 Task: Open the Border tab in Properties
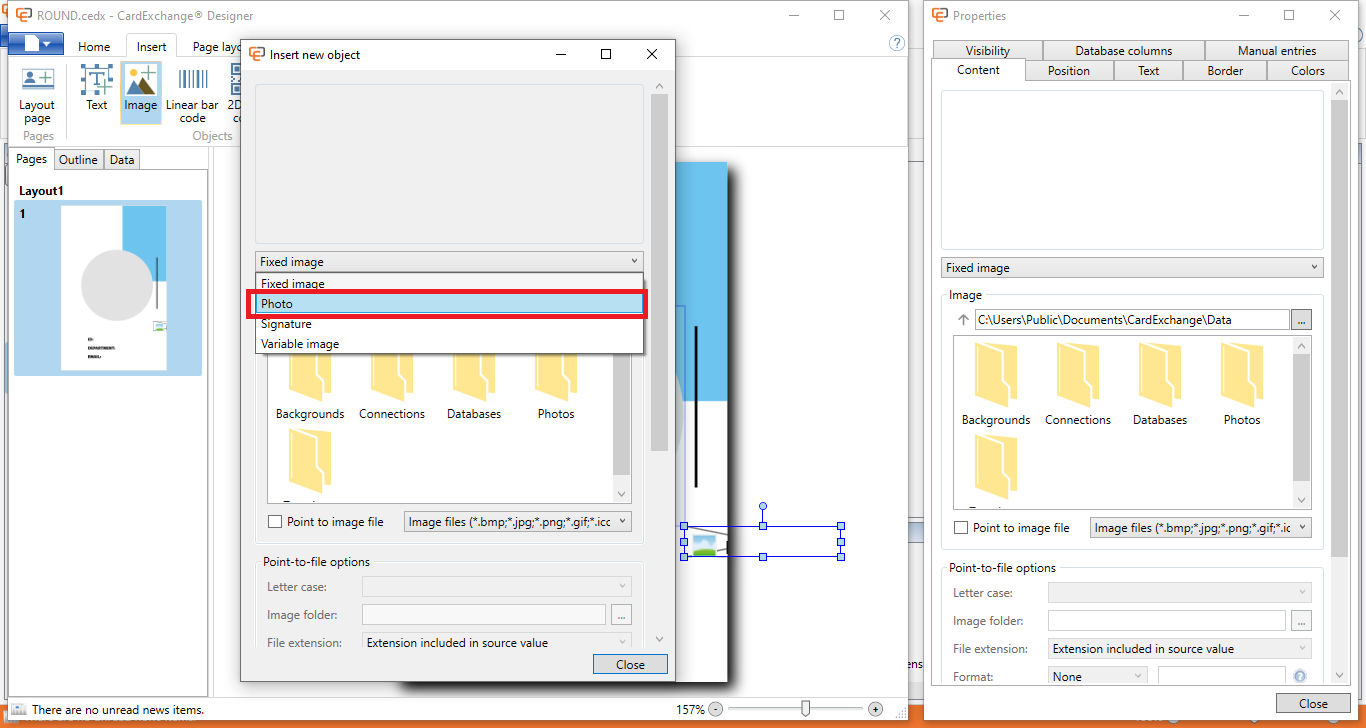coord(1225,71)
